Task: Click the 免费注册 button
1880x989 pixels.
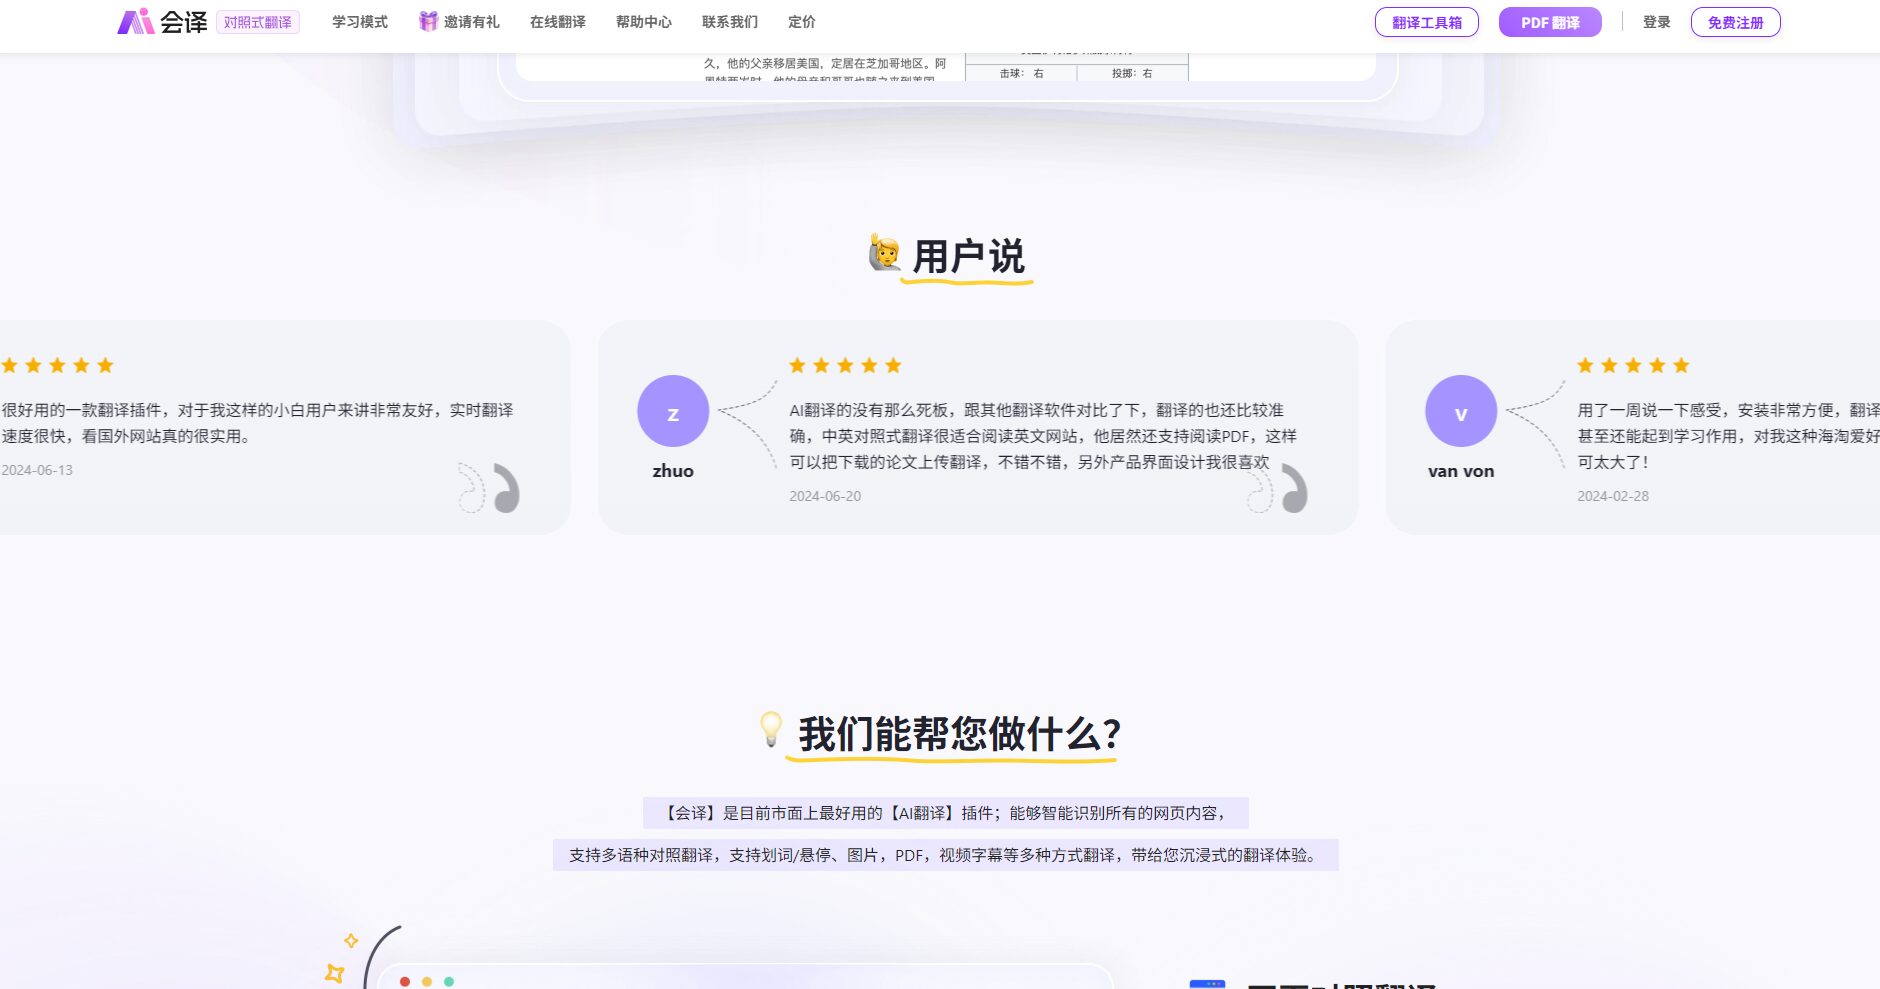Action: click(1735, 21)
